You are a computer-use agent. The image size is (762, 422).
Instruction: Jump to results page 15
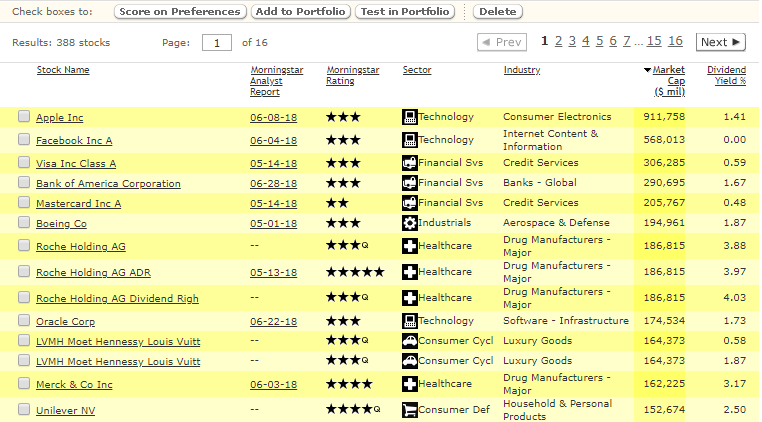654,42
